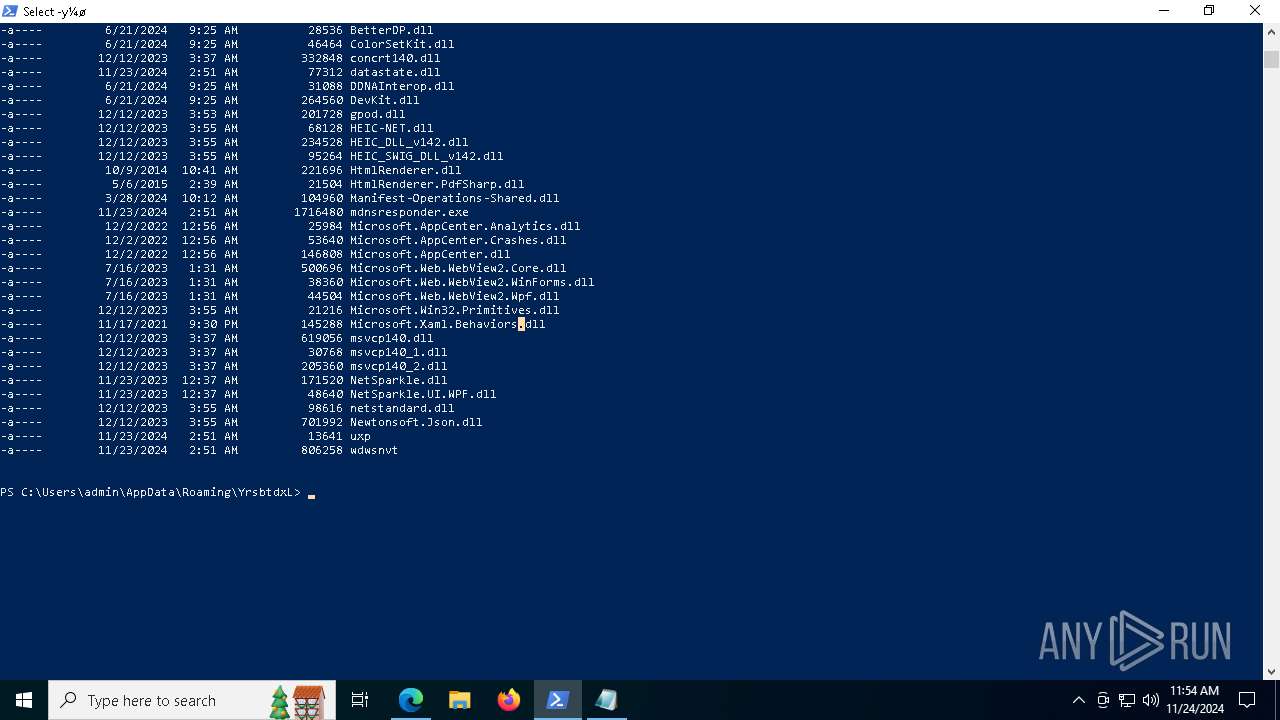Viewport: 1280px width, 720px height.
Task: Click the NetSparkle.UI.WPF.dll entry
Action: pyautogui.click(x=423, y=394)
